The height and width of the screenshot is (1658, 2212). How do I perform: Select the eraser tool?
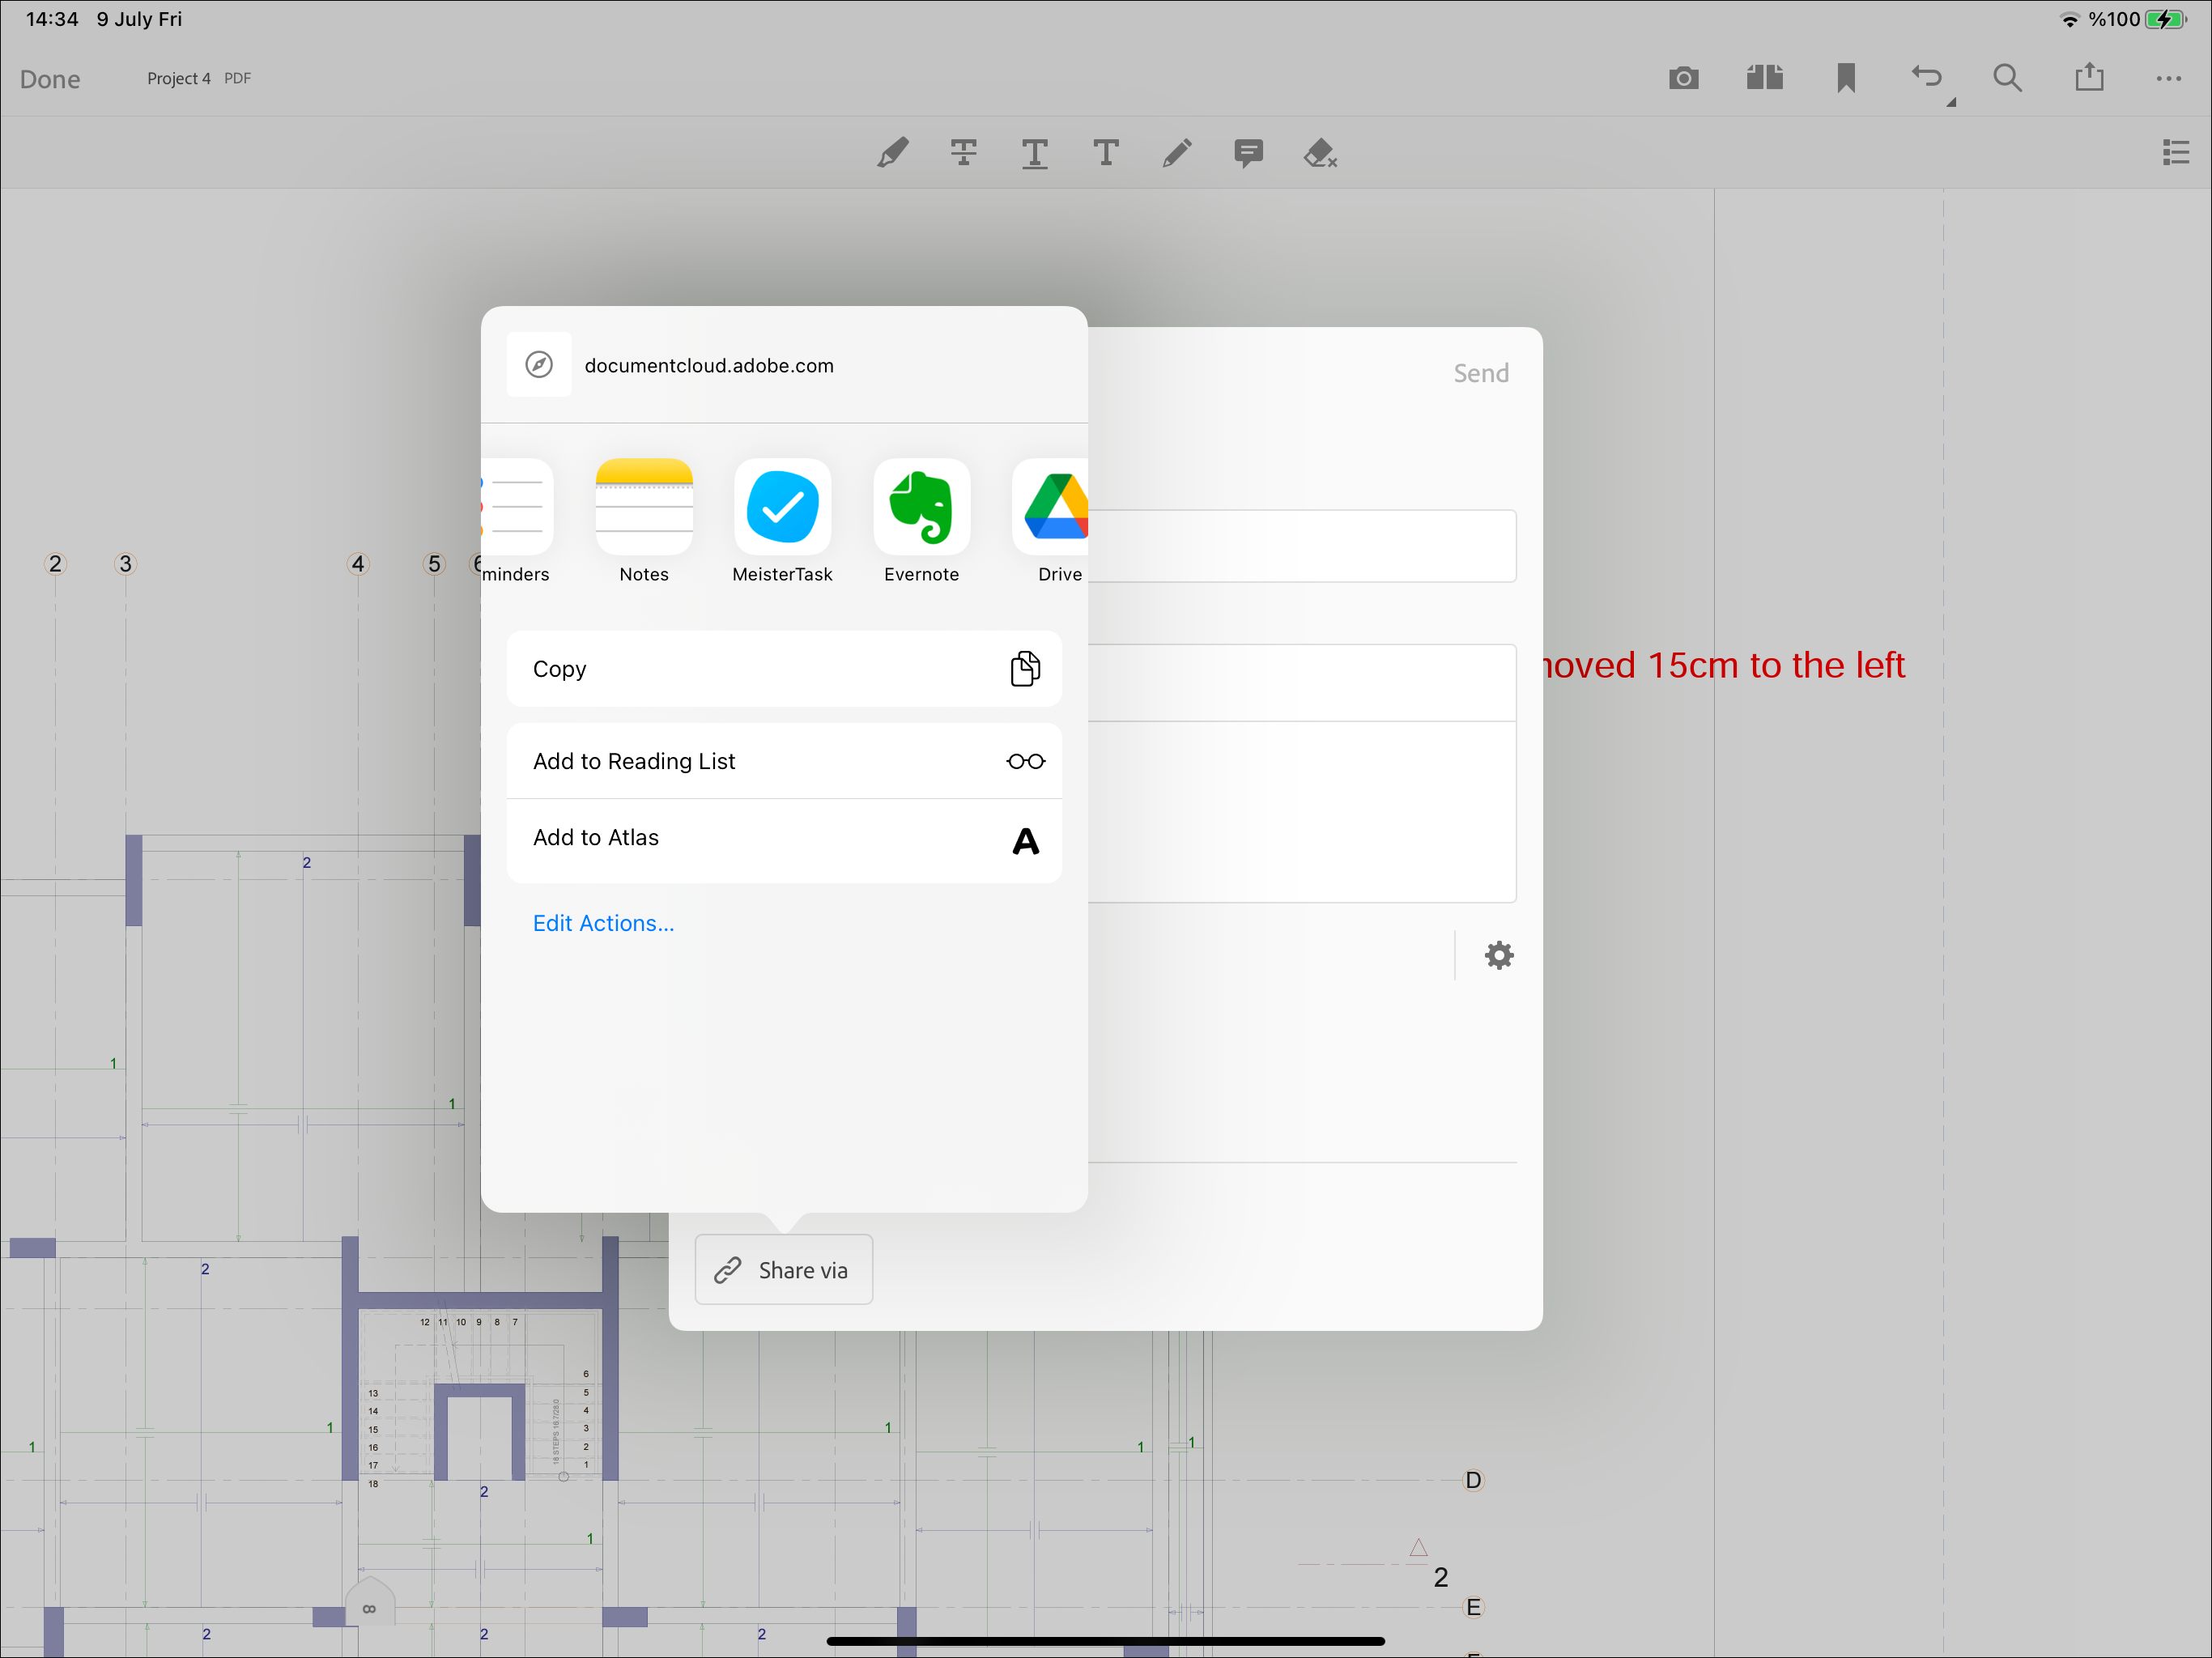pyautogui.click(x=1320, y=153)
